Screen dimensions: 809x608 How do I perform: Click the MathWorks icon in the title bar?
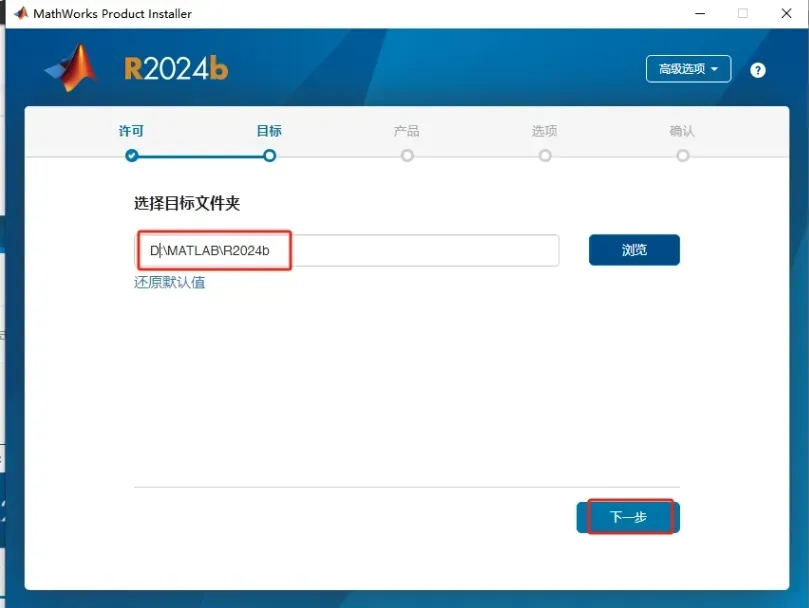click(x=21, y=13)
